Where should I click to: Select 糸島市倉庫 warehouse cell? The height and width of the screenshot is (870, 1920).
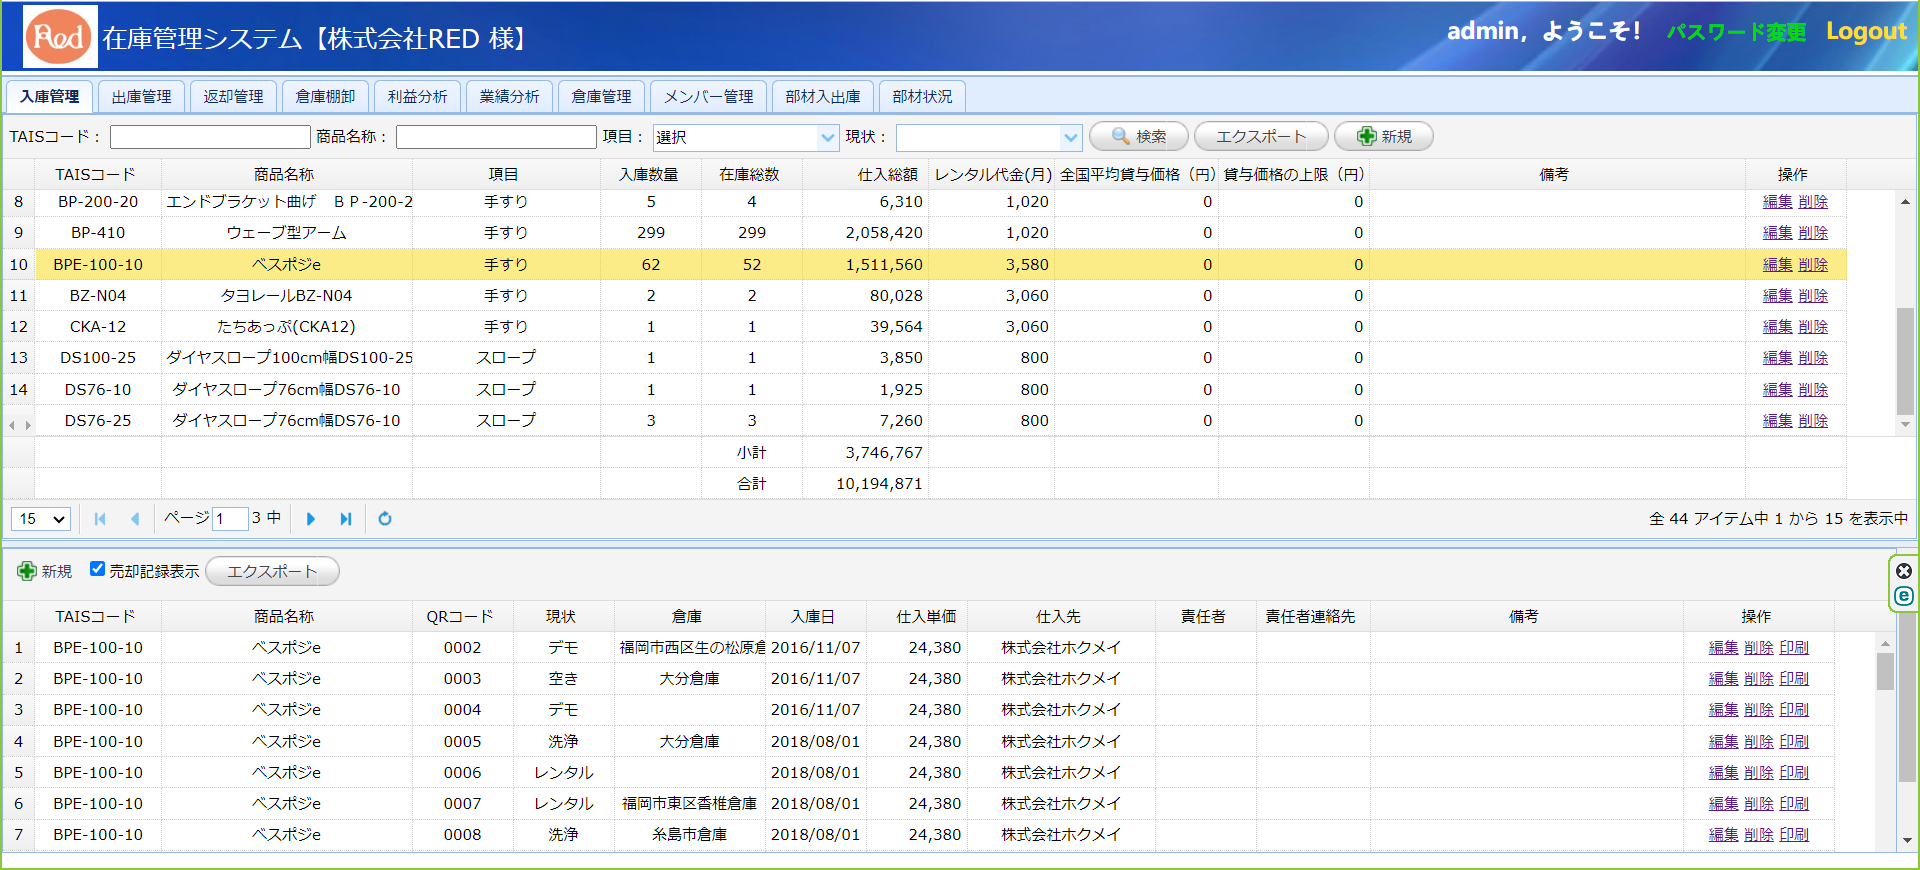pos(689,835)
